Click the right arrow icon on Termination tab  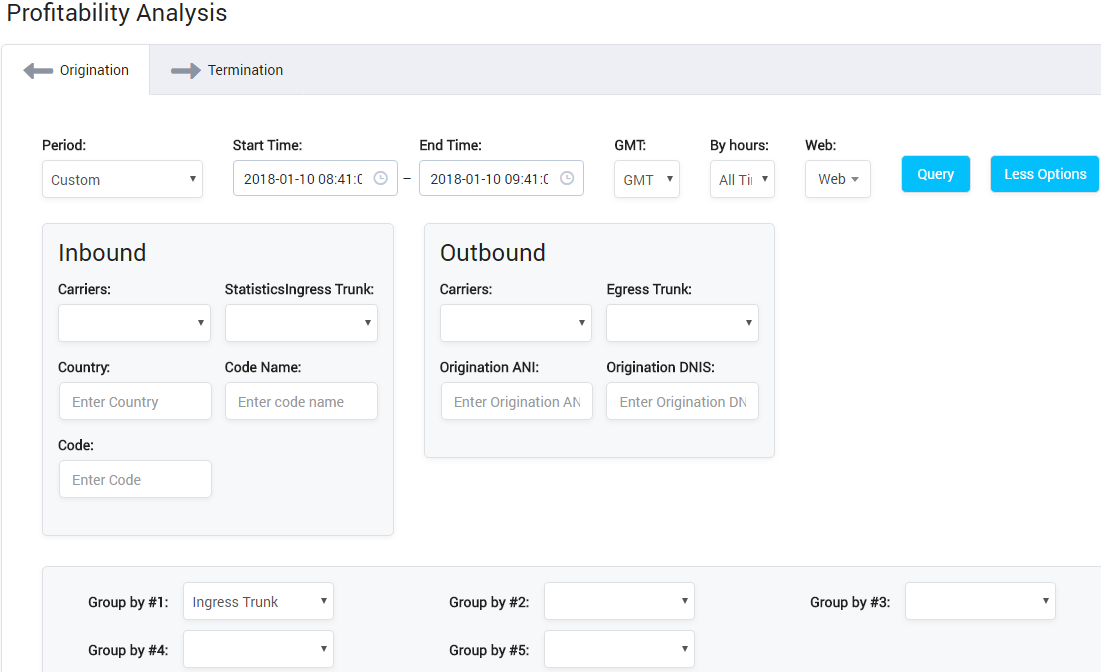[185, 69]
